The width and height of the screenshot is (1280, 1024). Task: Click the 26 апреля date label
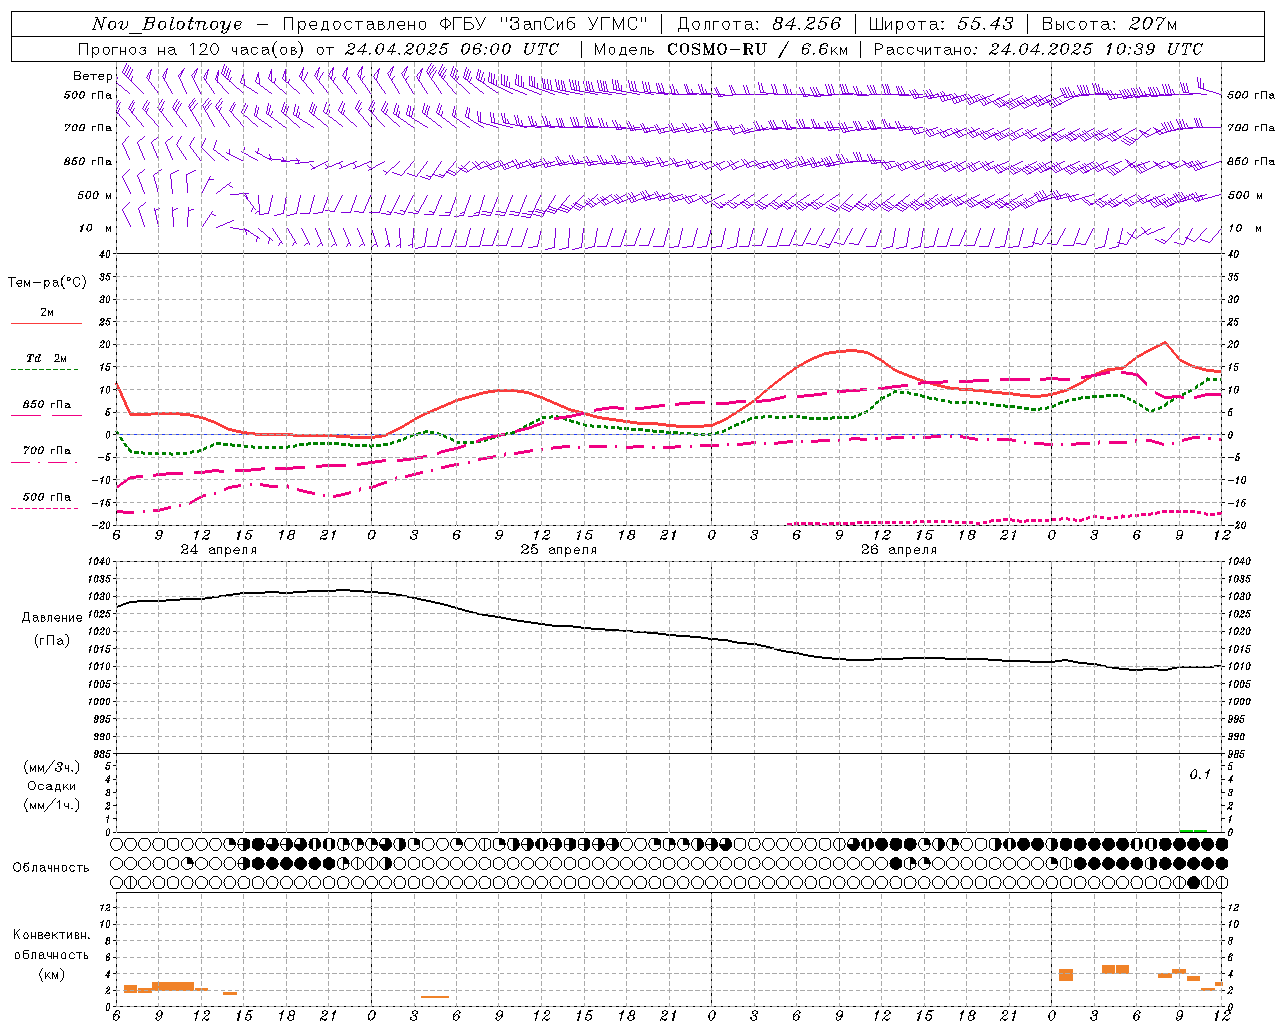899,550
